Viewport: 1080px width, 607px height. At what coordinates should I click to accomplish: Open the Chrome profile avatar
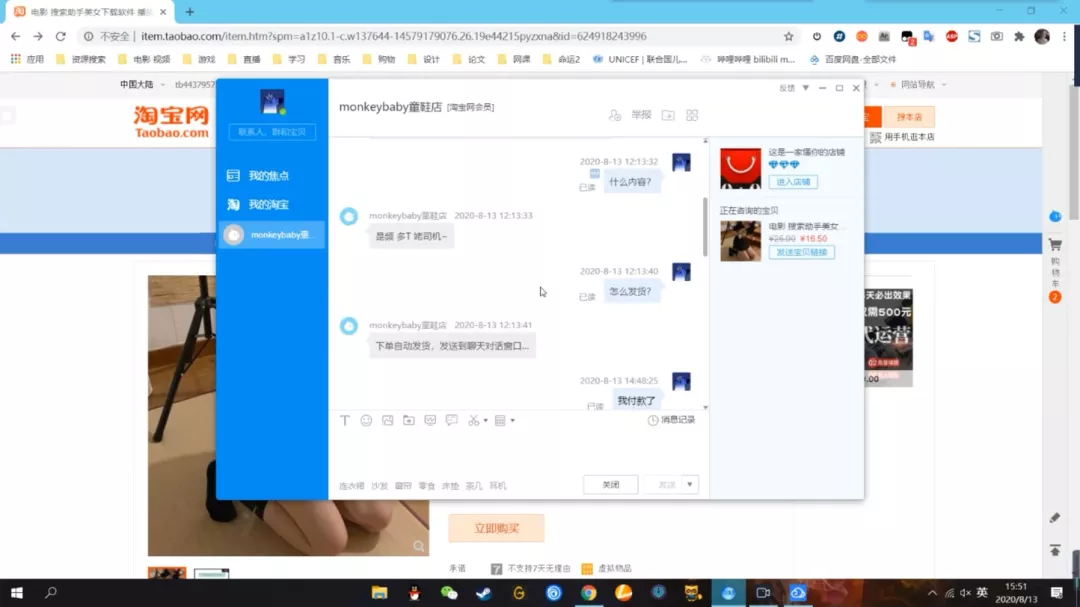pyautogui.click(x=1042, y=37)
